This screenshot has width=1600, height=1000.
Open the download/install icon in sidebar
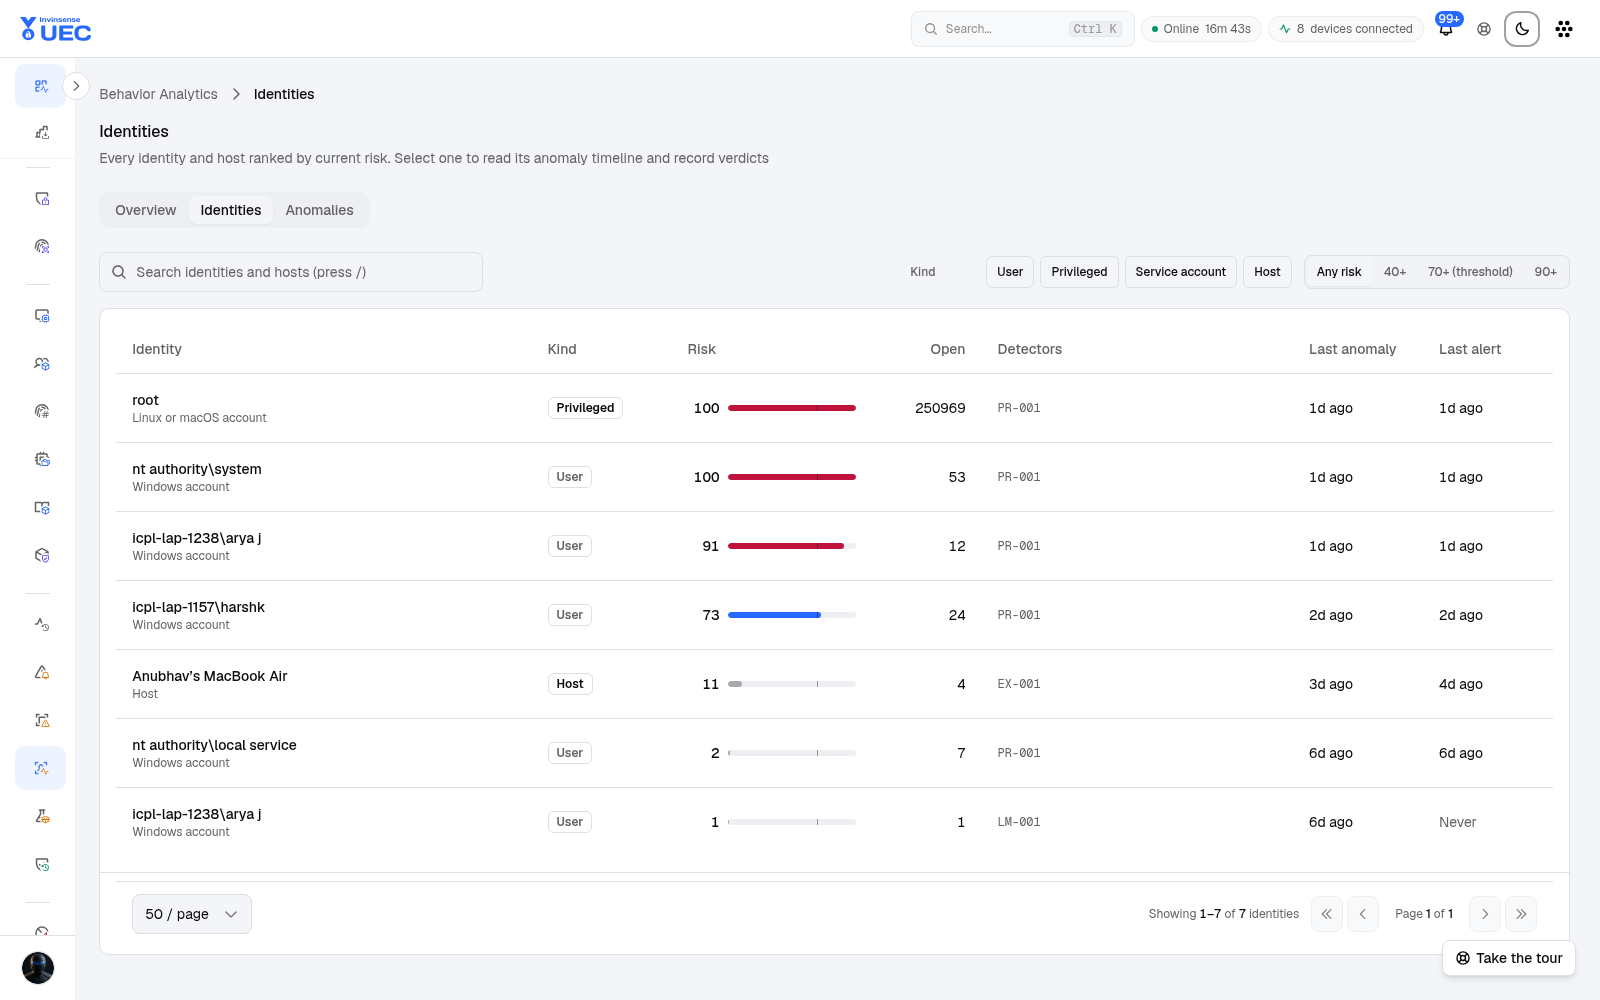41,132
